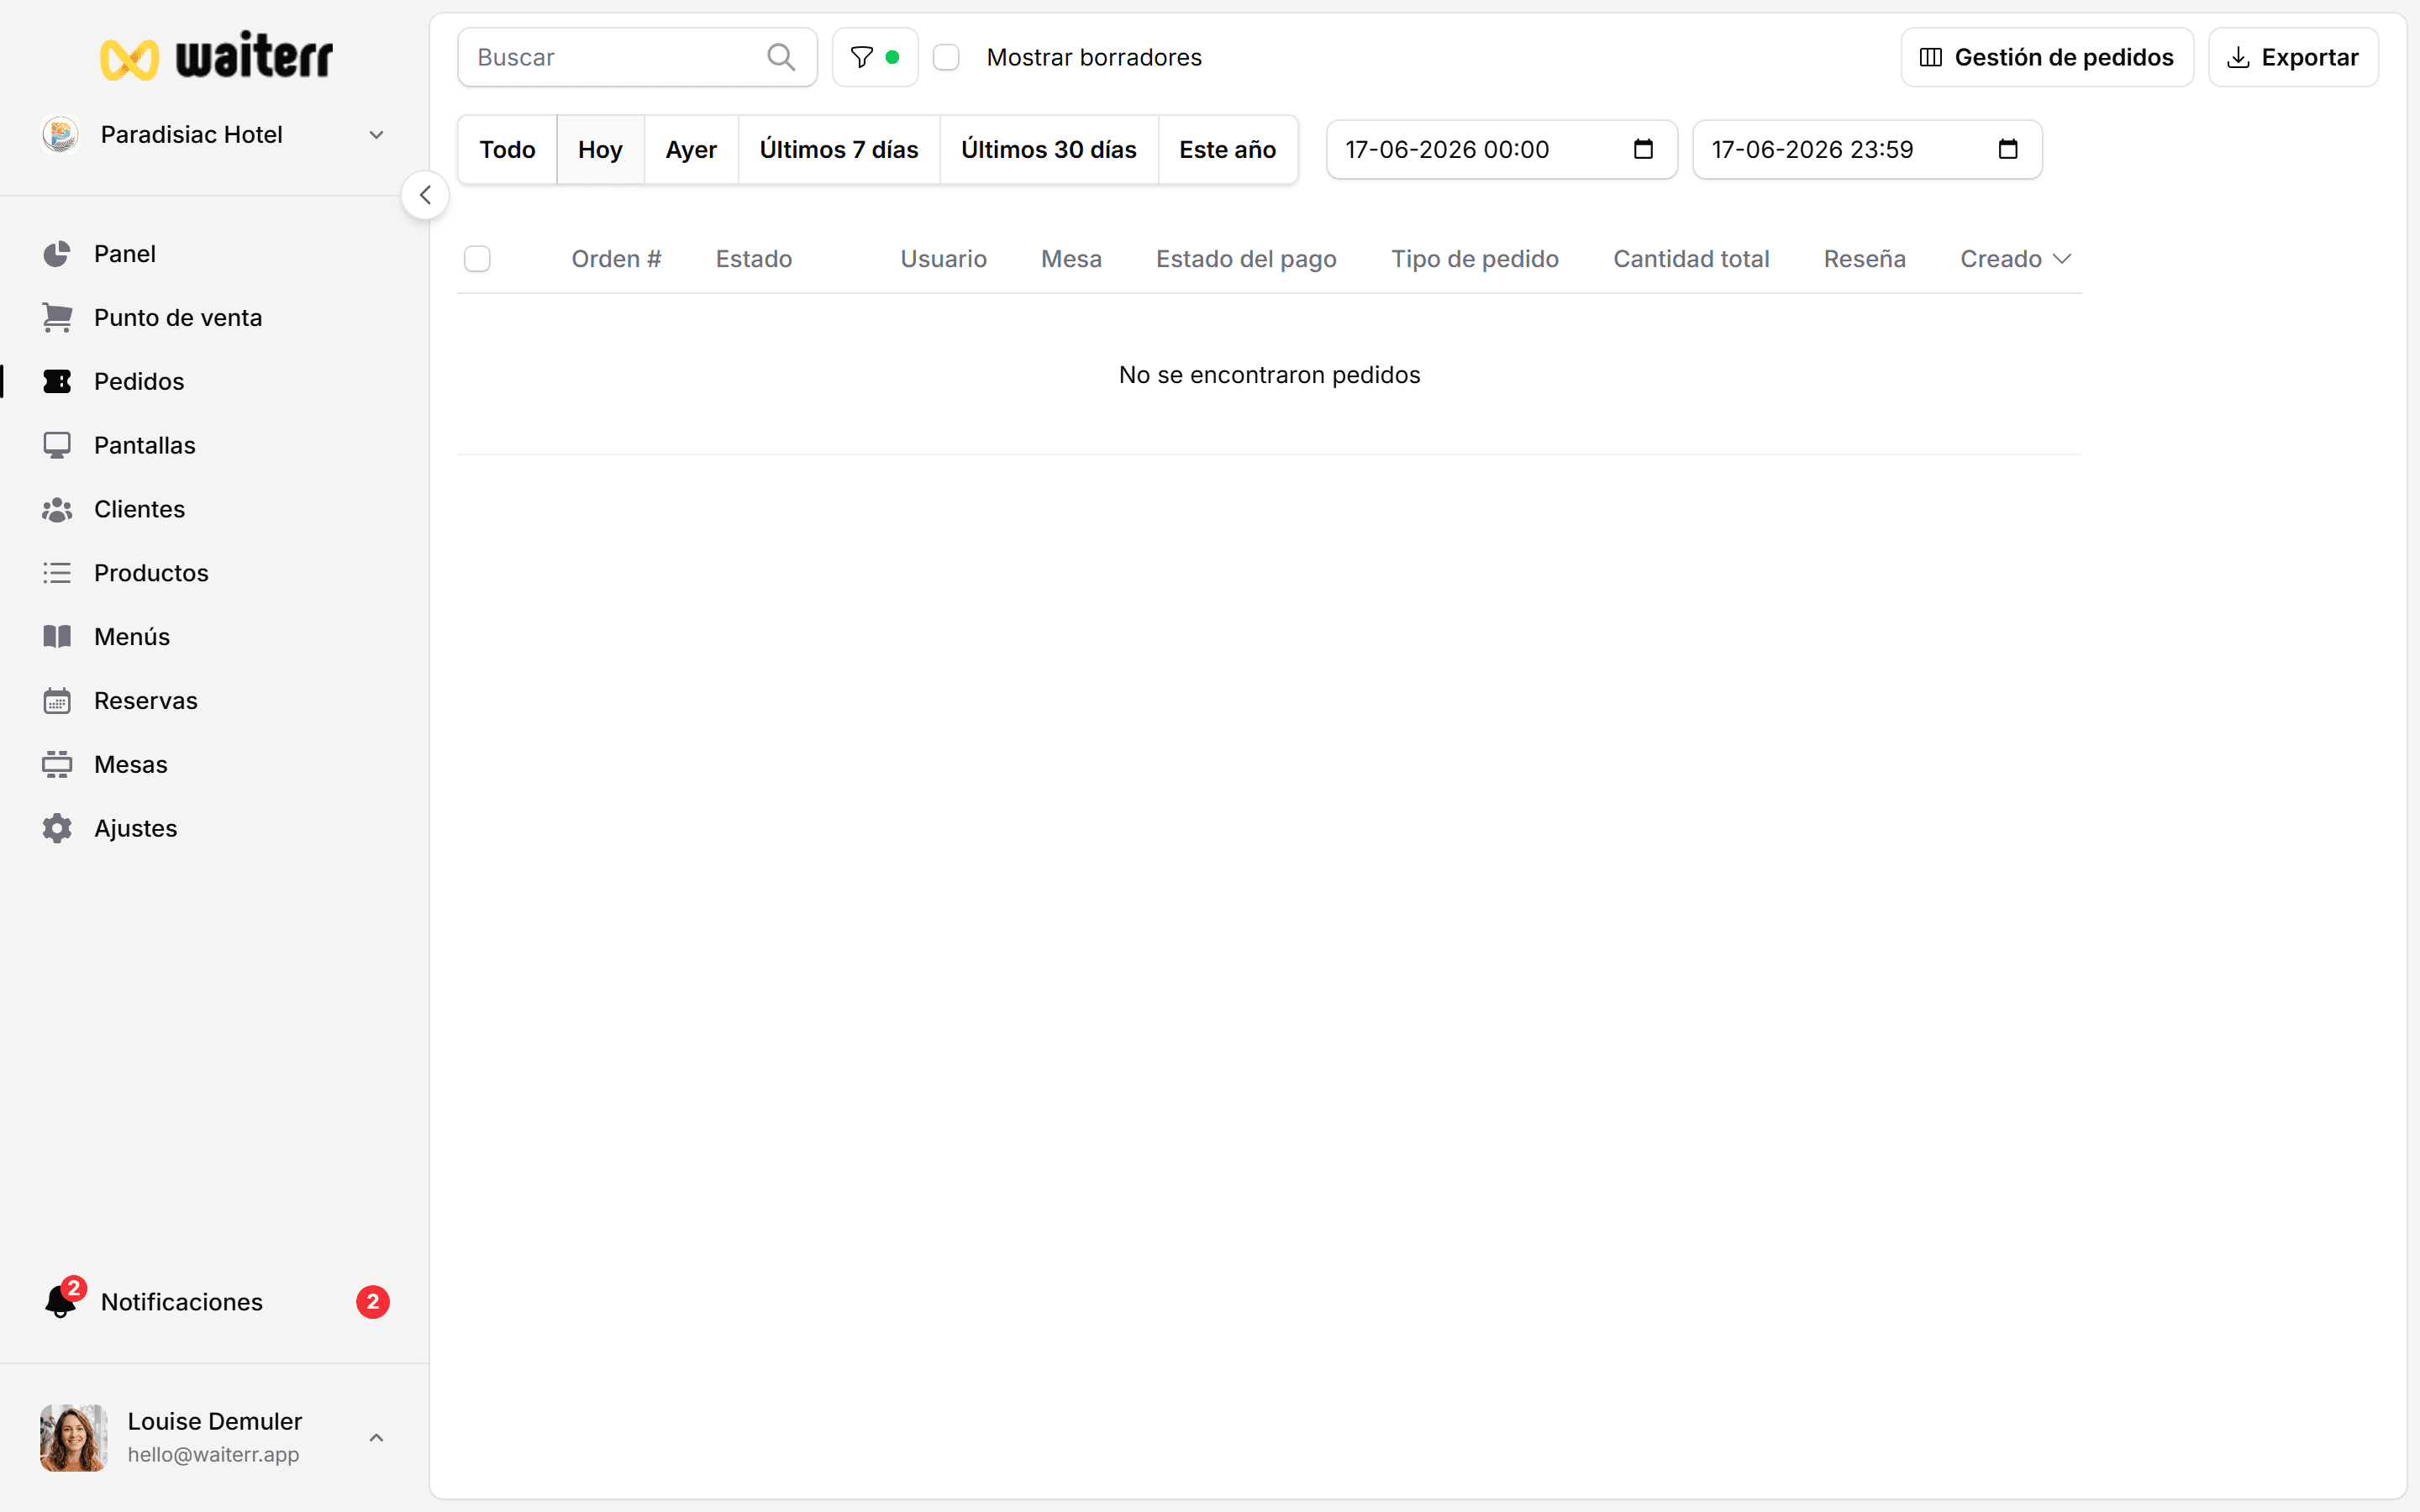Expand the Paradisiac Hotel venue dropdown
The width and height of the screenshot is (2420, 1512).
click(x=376, y=135)
